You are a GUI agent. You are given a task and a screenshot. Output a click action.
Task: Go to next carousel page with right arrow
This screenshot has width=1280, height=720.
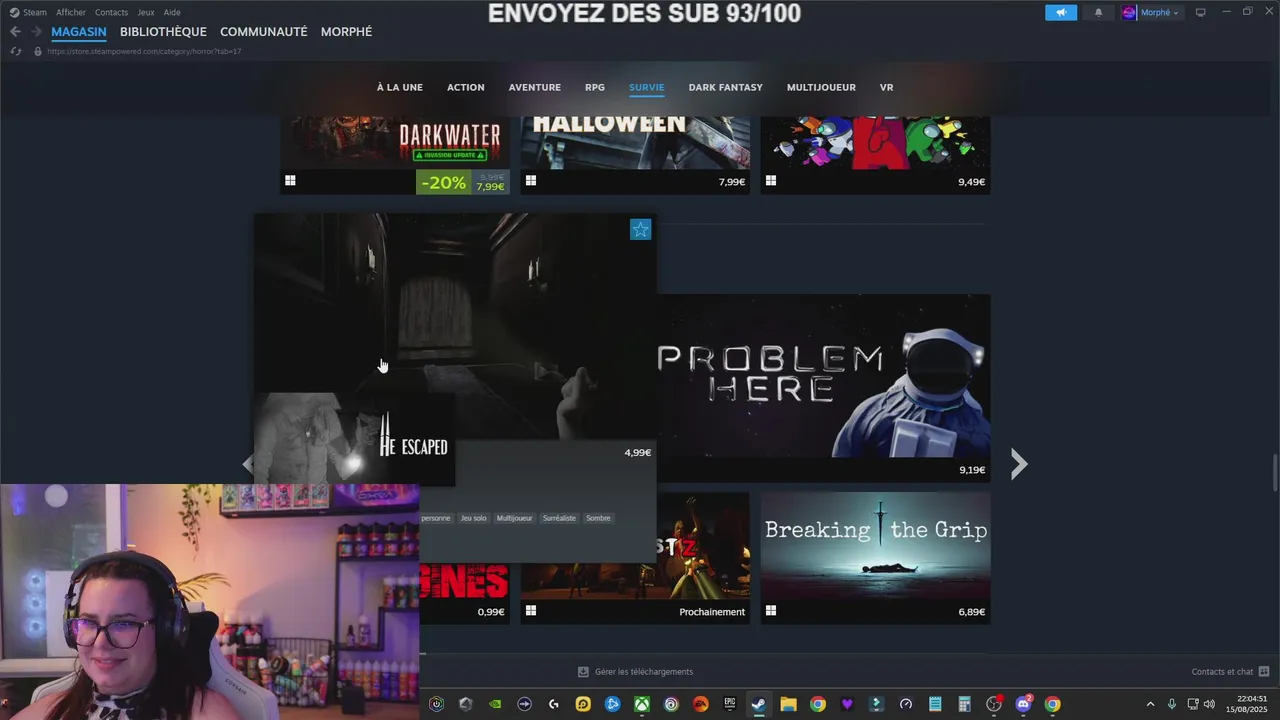(x=1018, y=464)
